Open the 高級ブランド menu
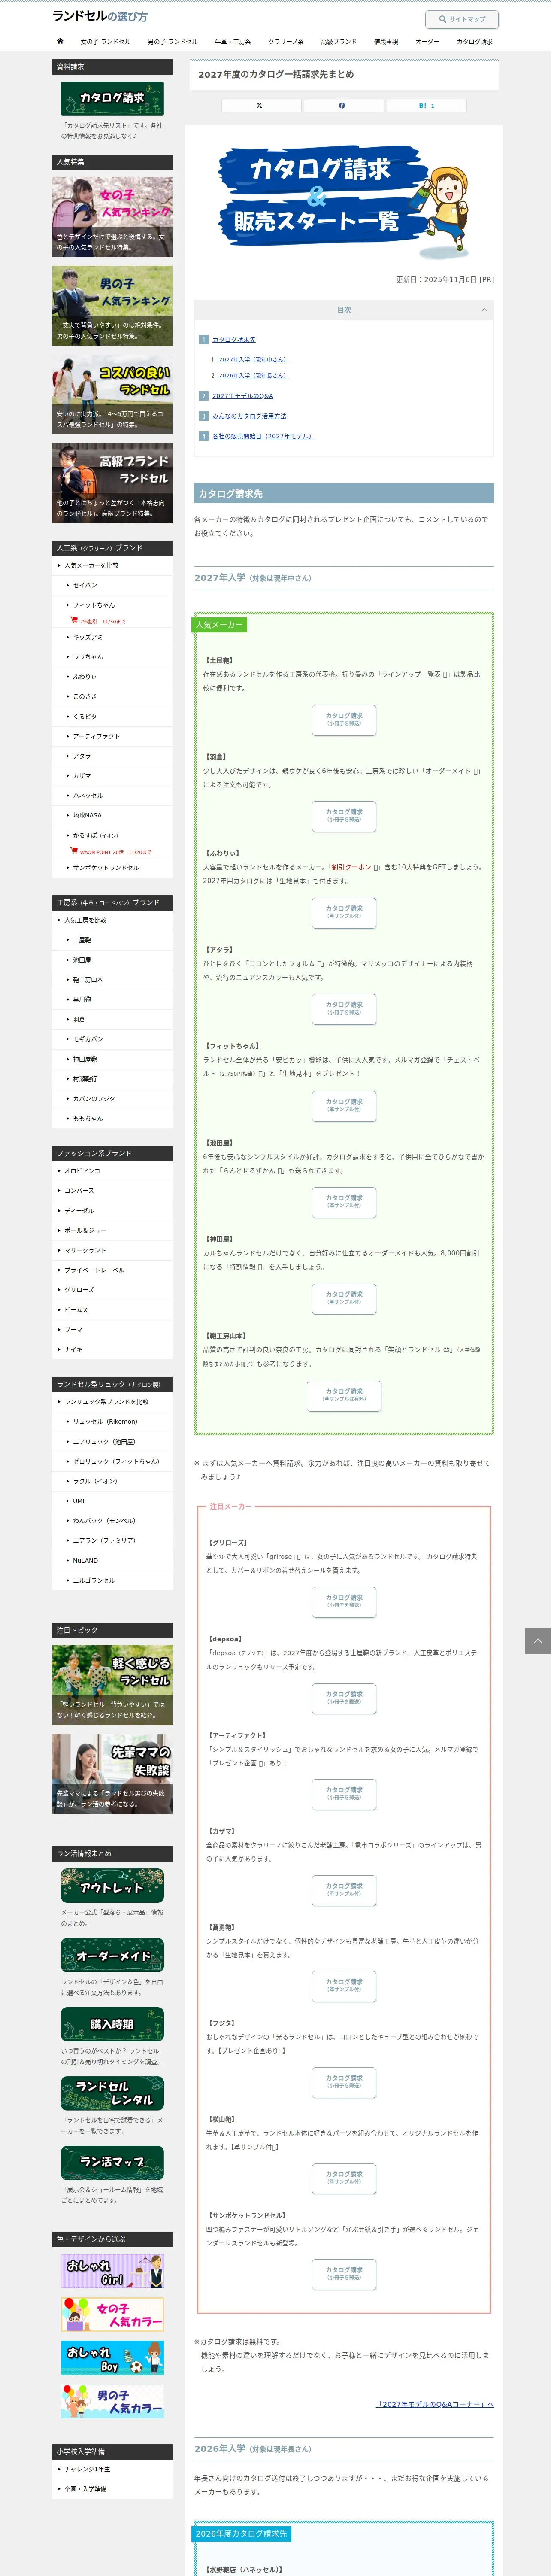Viewport: 551px width, 2576px height. coord(338,42)
